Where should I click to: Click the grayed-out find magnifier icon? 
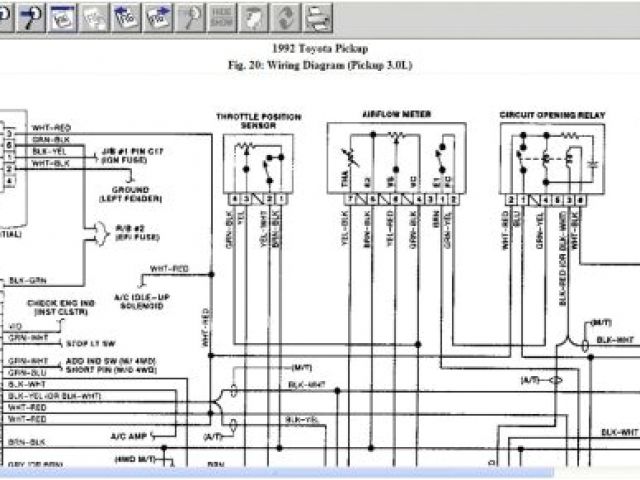tap(190, 15)
